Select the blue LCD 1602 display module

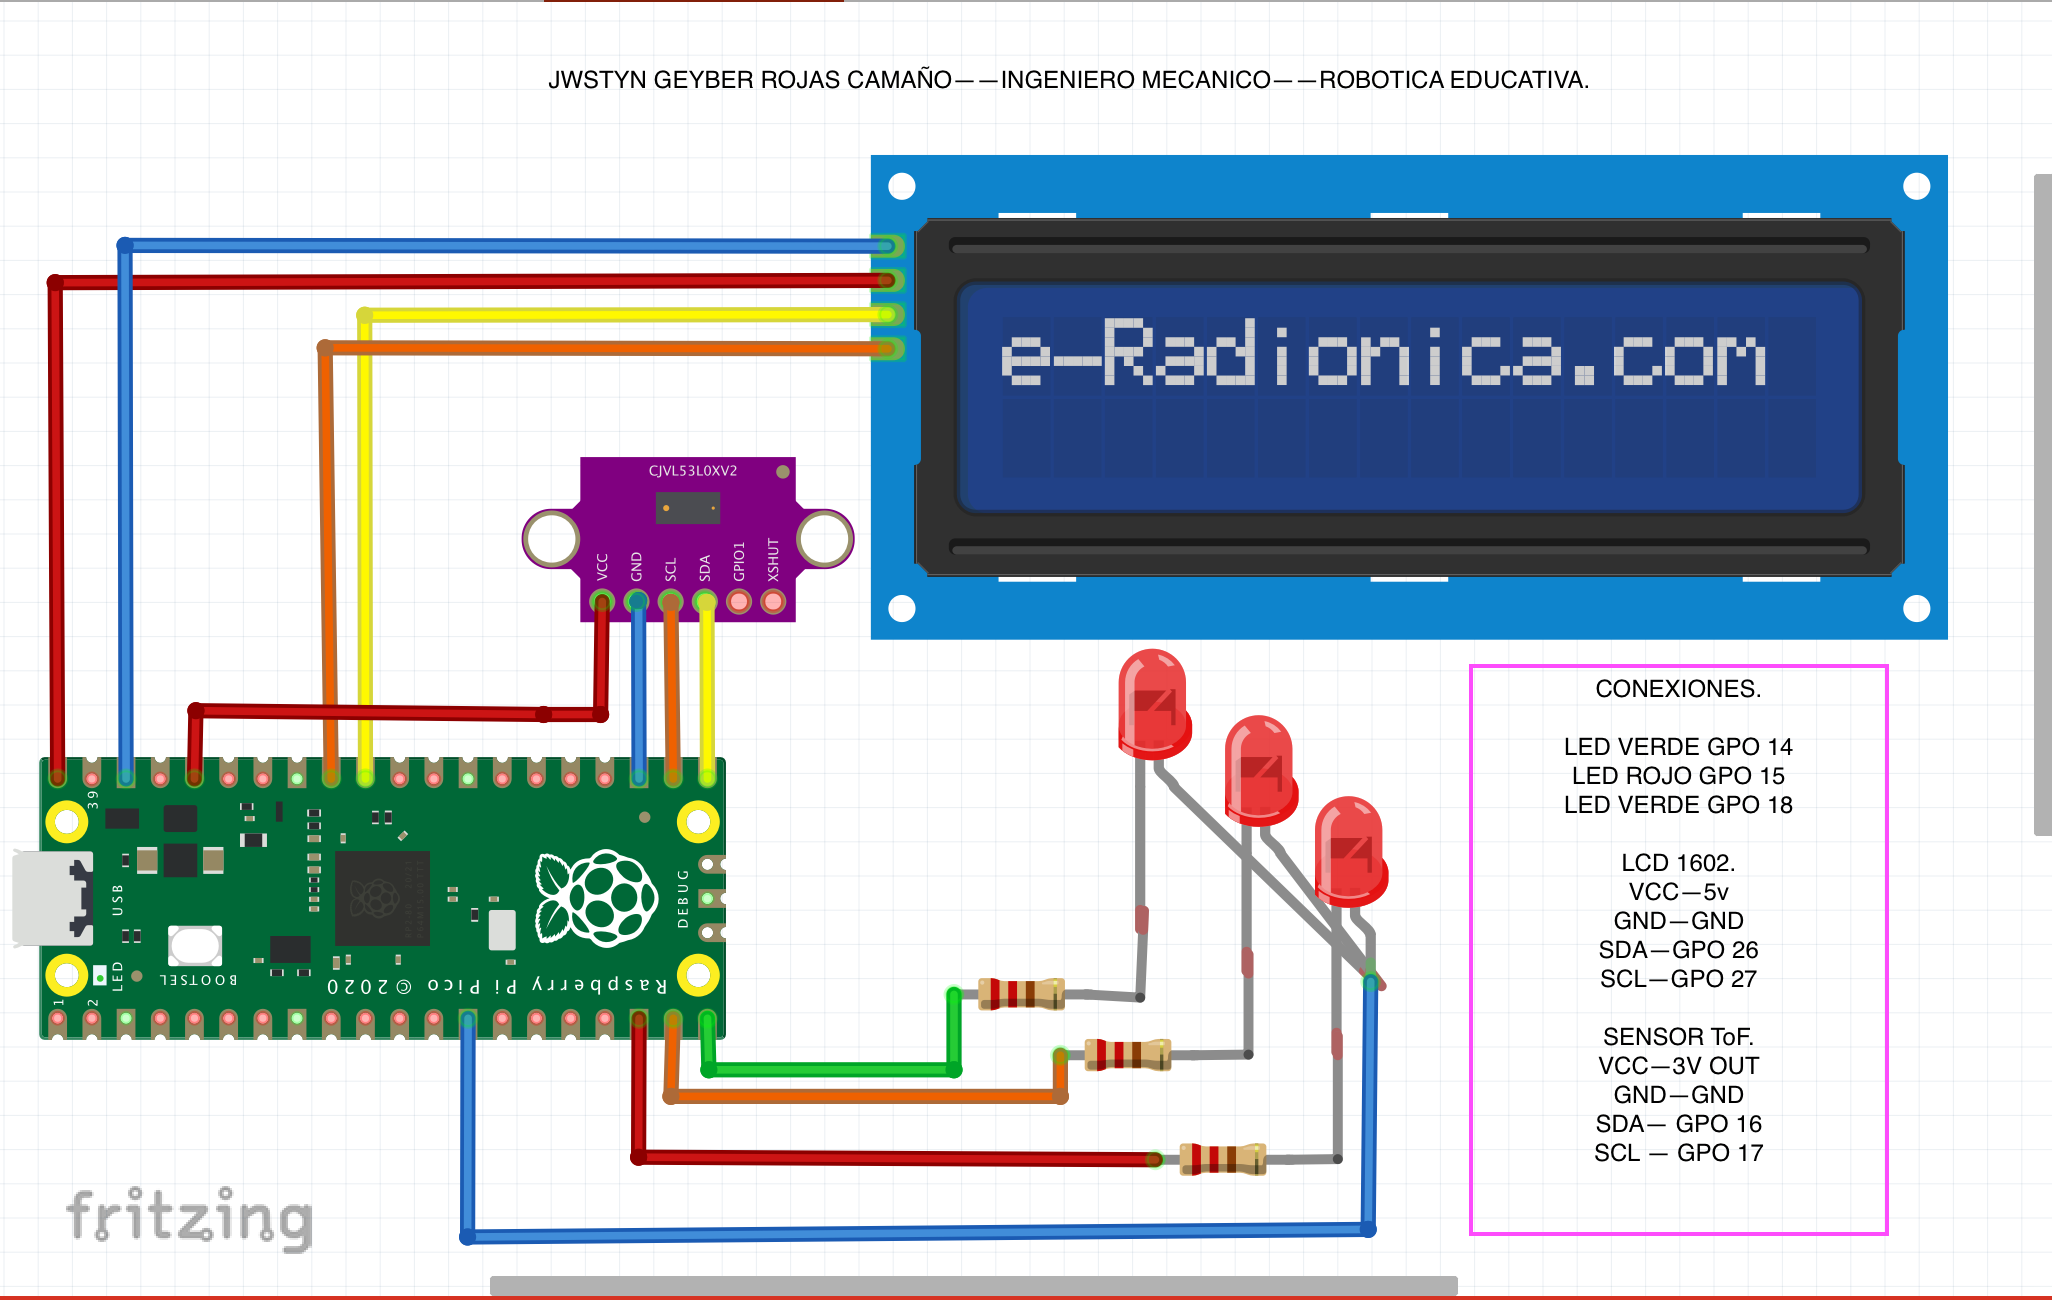click(1409, 397)
